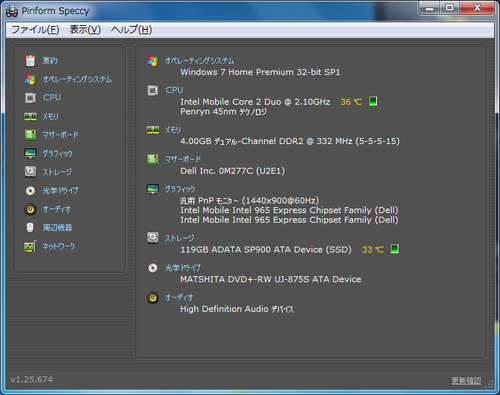
Task: Select 周辺機器 in the sidebar
Action: pyautogui.click(x=57, y=228)
